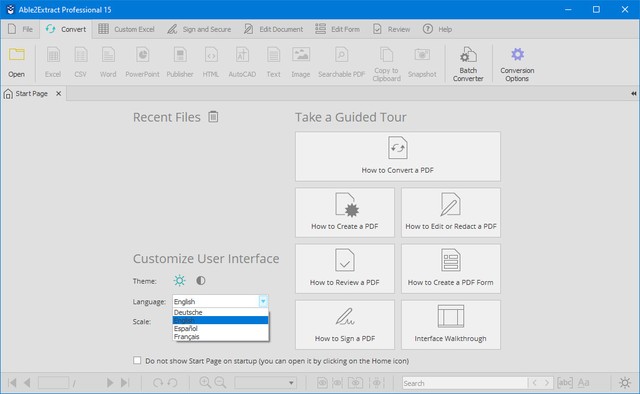Open the Help tab
Viewport: 640px width, 394px height.
[x=438, y=29]
